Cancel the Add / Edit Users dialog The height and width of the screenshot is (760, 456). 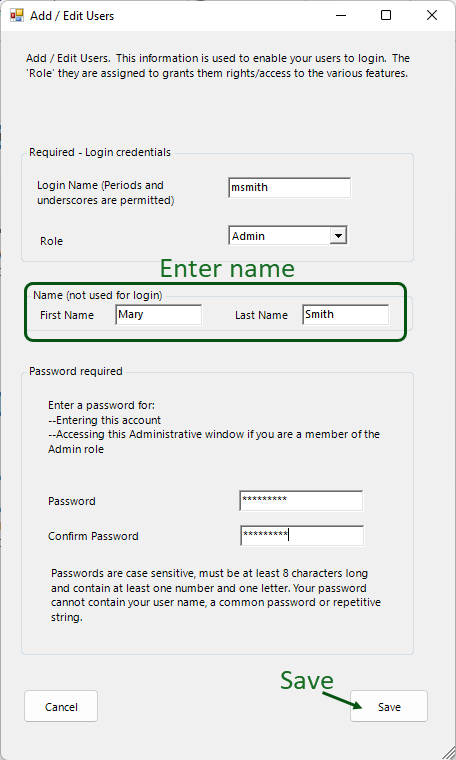[x=61, y=707]
